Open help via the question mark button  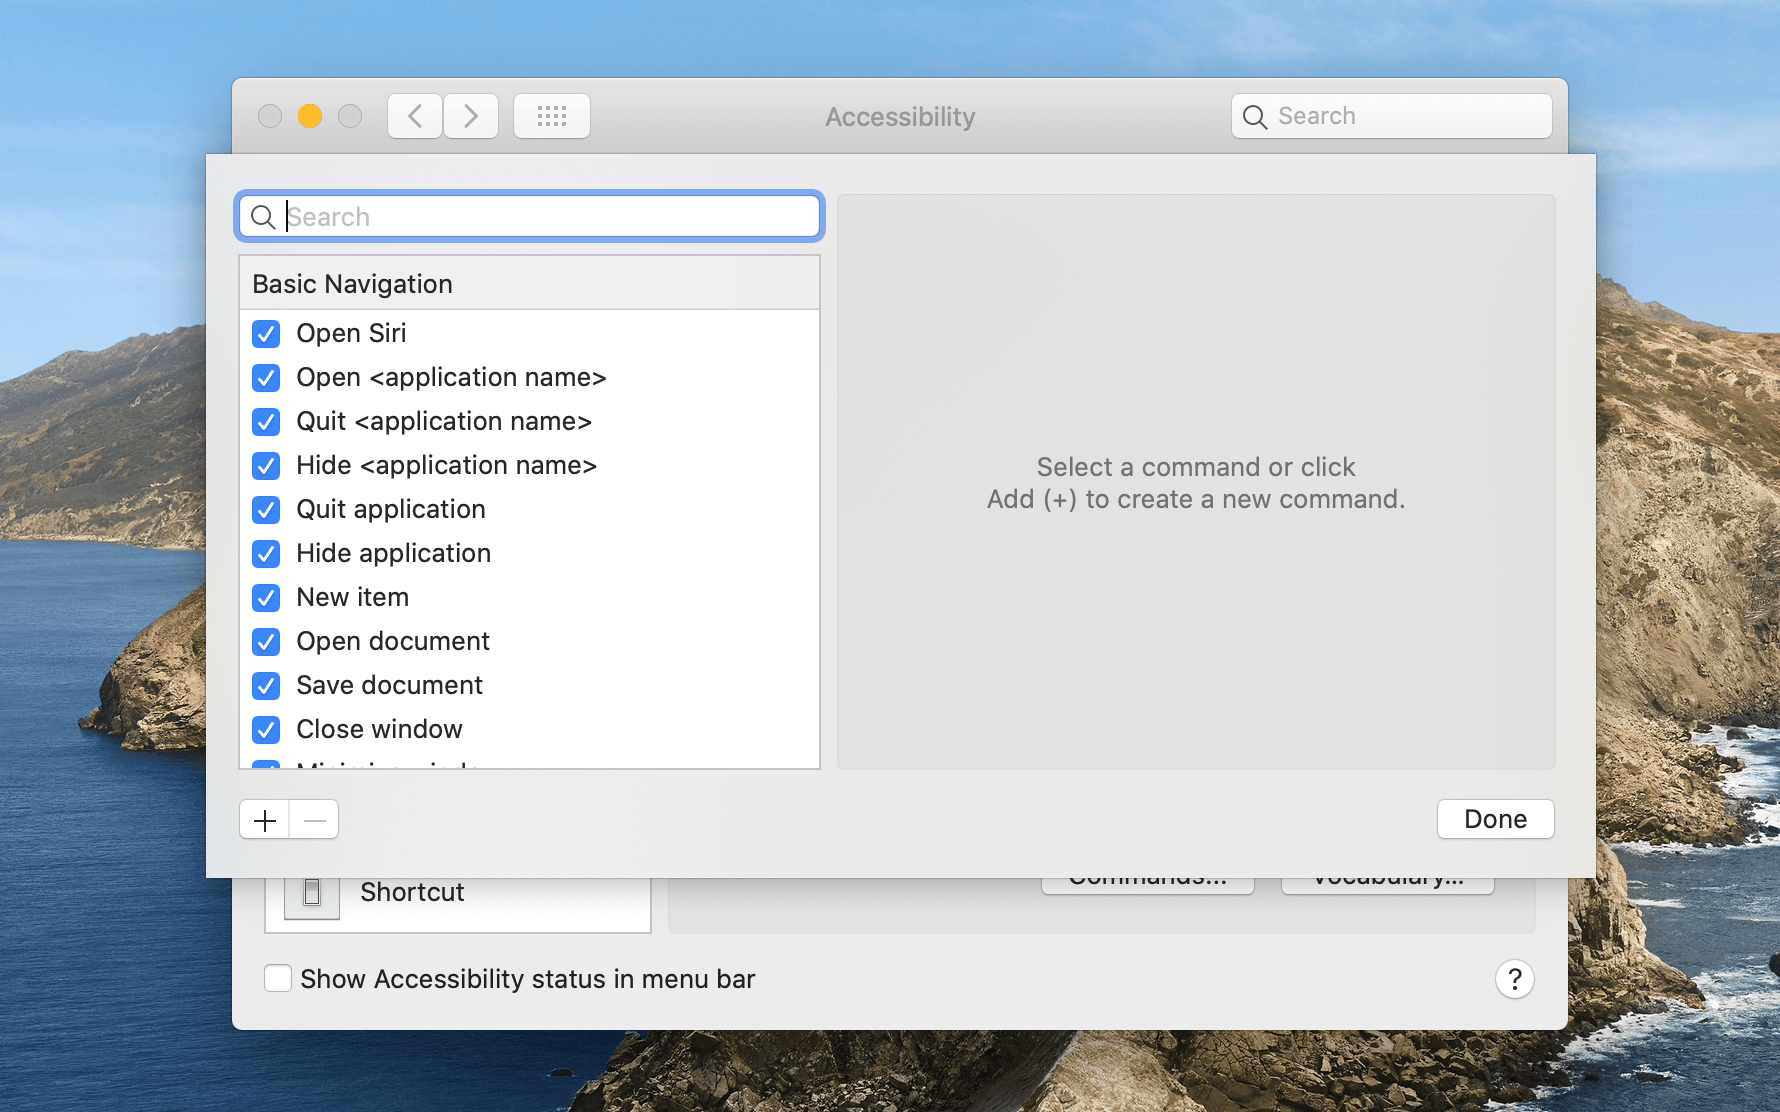(x=1514, y=979)
